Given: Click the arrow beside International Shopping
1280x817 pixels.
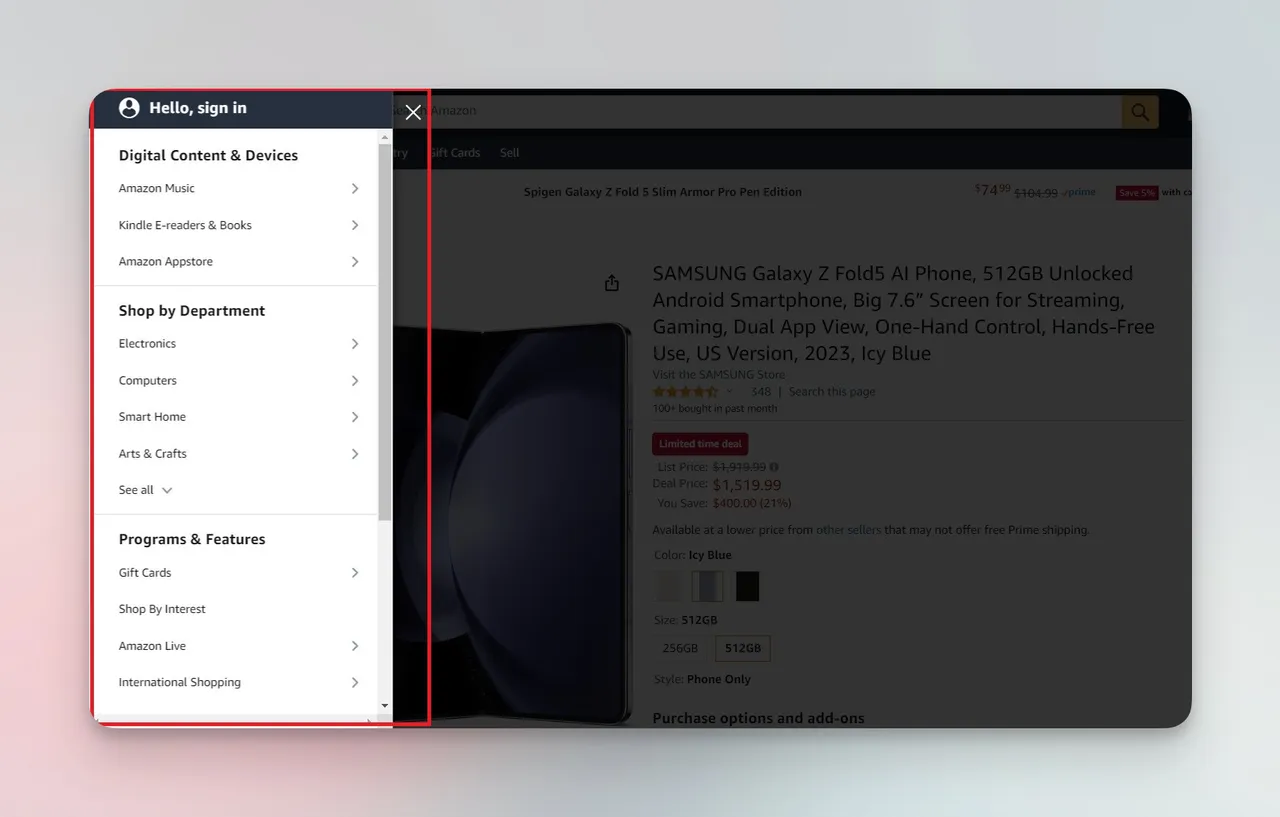Looking at the screenshot, I should (355, 682).
